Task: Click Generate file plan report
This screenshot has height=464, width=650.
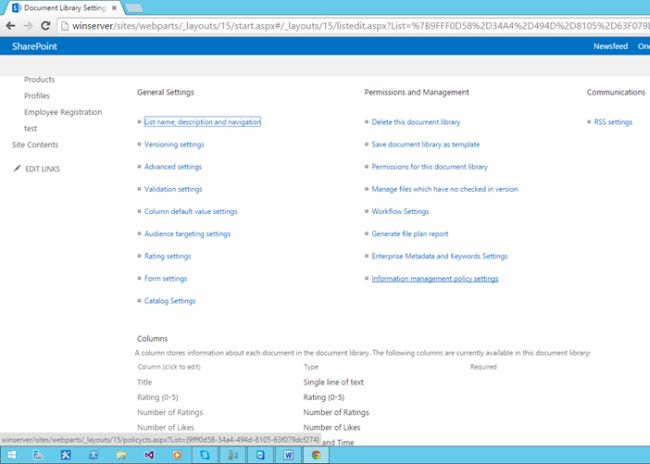Action: pyautogui.click(x=410, y=234)
